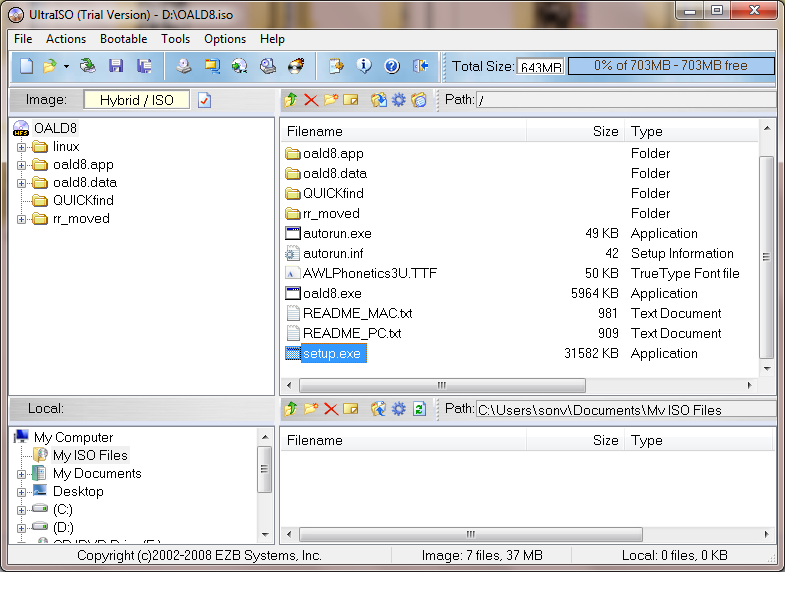Image resolution: width=785 pixels, height=596 pixels.
Task: Sort Local files by Size column header
Action: (575, 441)
